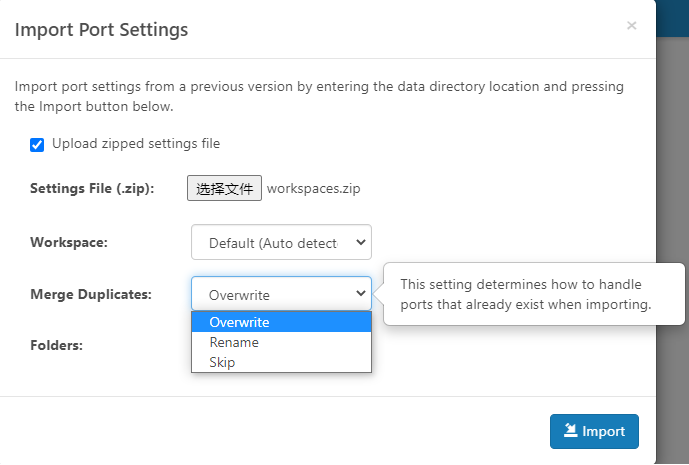Click the Import Port Settings title
This screenshot has width=689, height=465.
point(102,29)
